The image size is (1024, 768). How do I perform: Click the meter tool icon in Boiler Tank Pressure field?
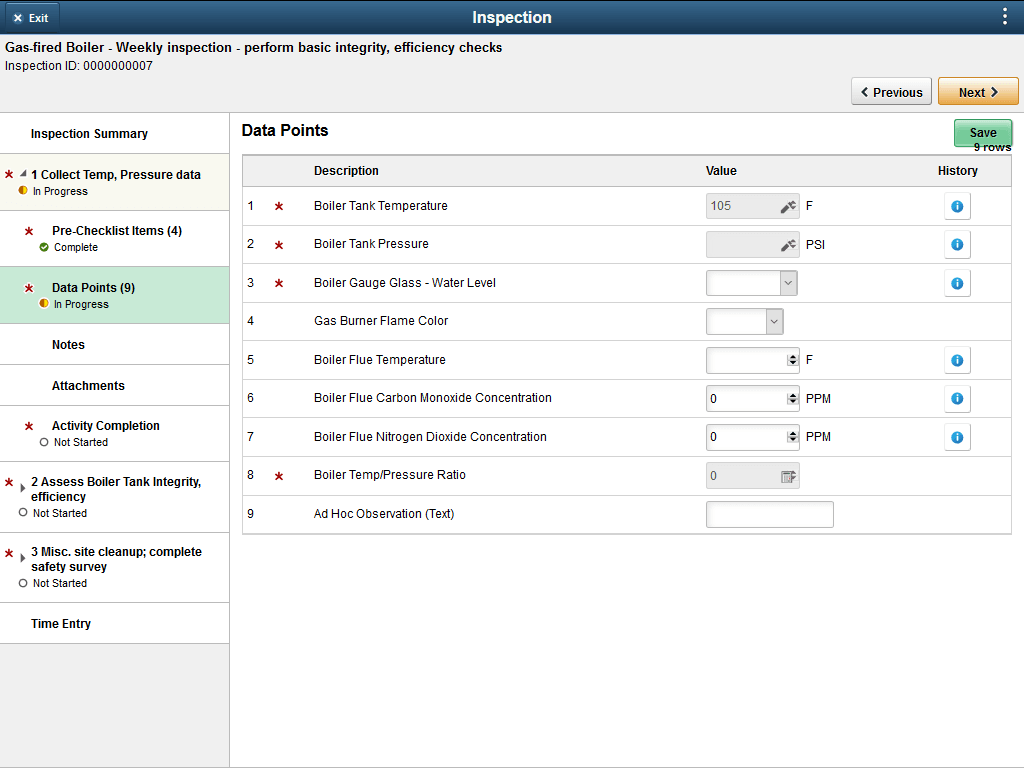click(788, 245)
